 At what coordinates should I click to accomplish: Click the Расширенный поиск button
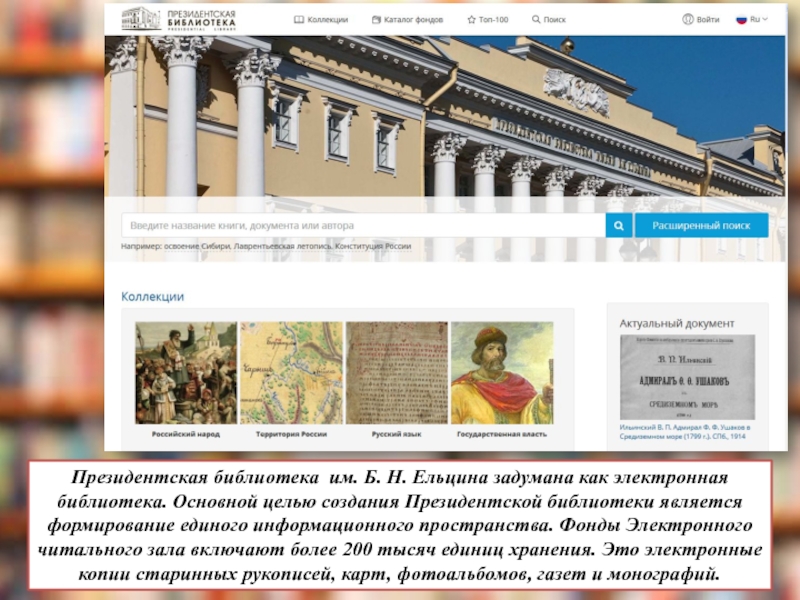click(701, 226)
